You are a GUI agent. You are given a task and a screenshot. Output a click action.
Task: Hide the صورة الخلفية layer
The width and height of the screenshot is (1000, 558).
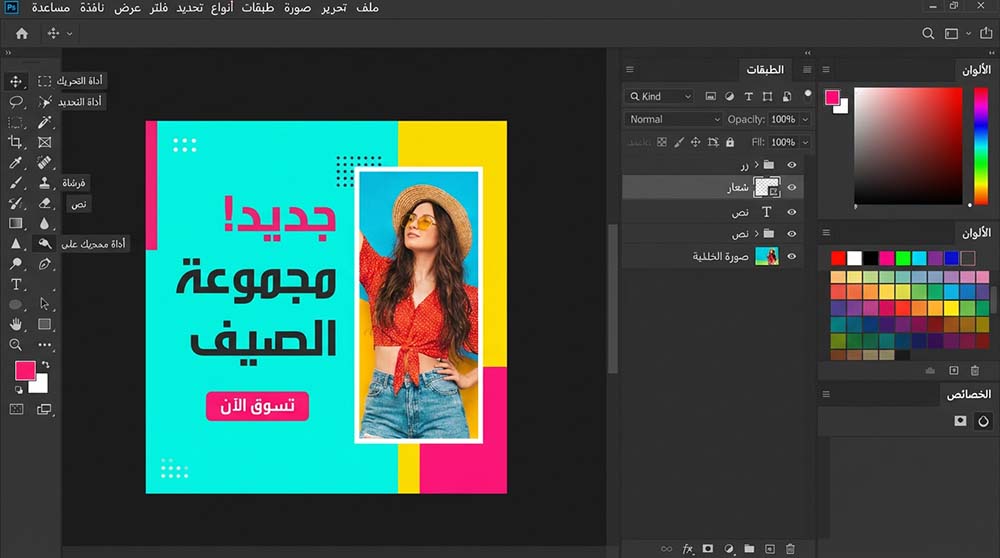(791, 256)
